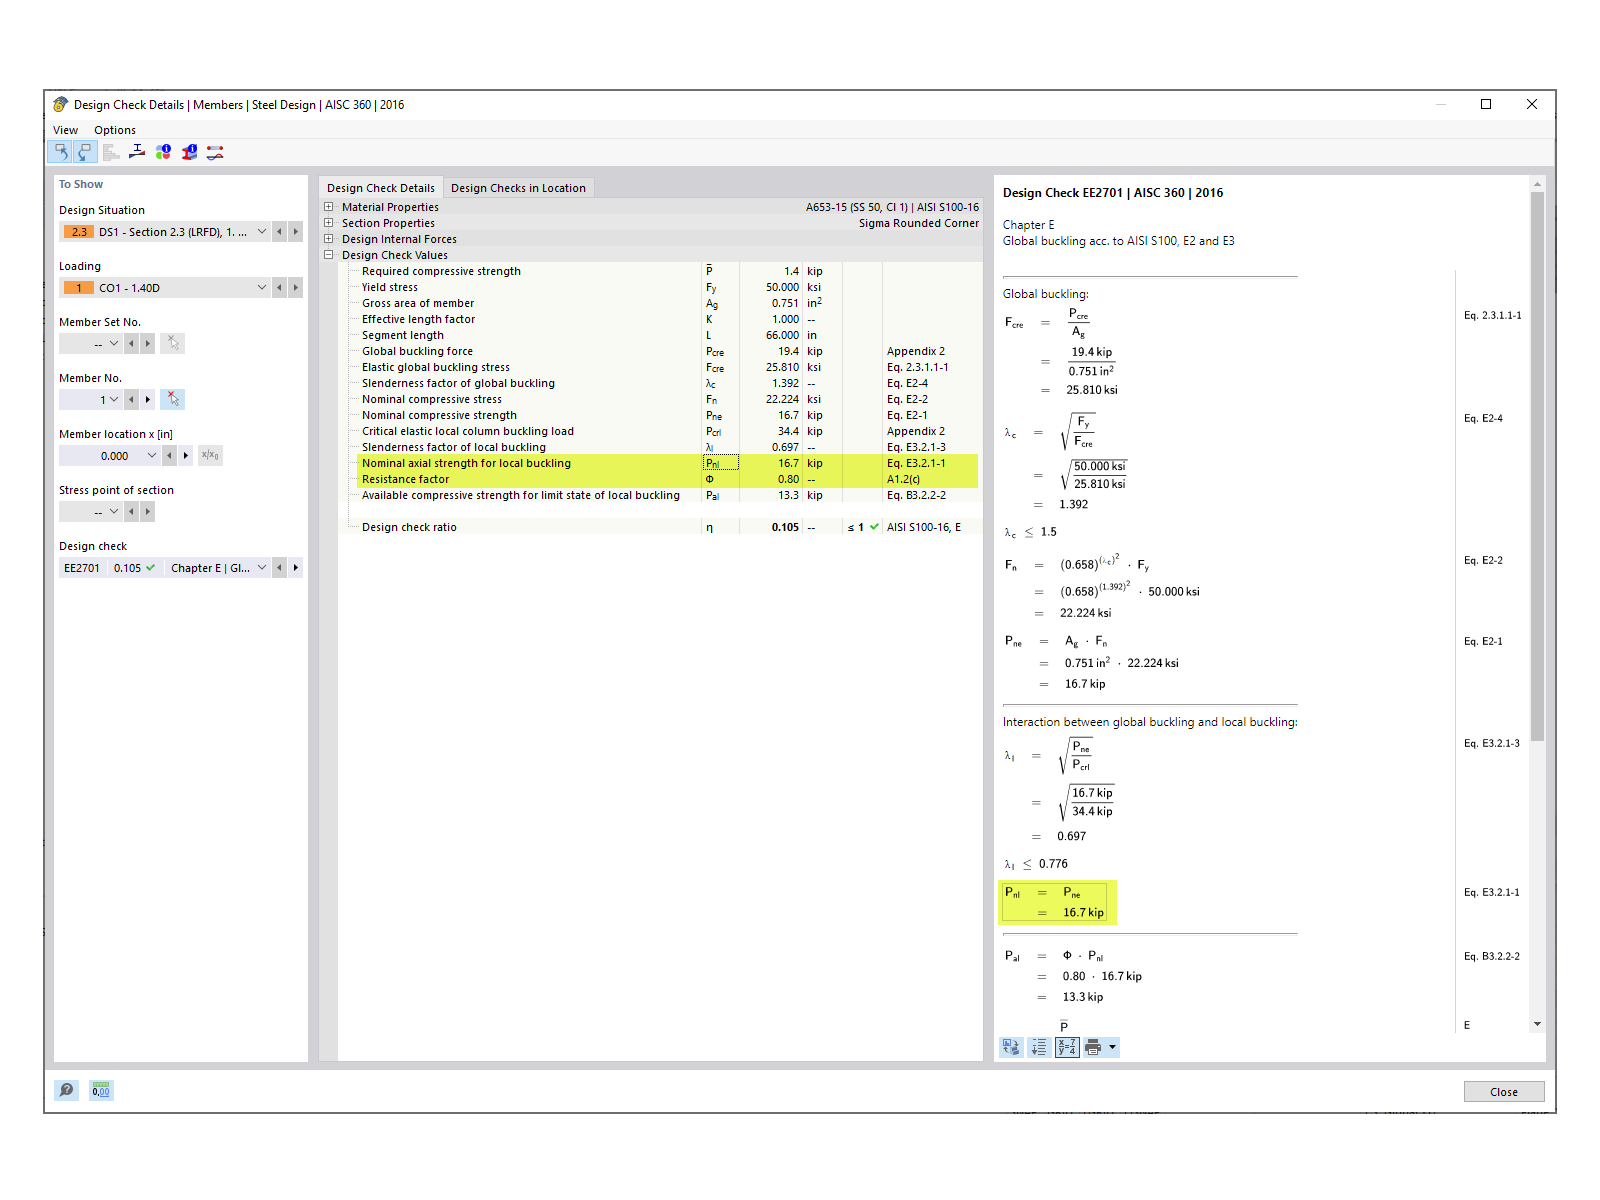Maximize the Design Check Details window
Viewport: 1600px width, 1200px height.
1486,104
